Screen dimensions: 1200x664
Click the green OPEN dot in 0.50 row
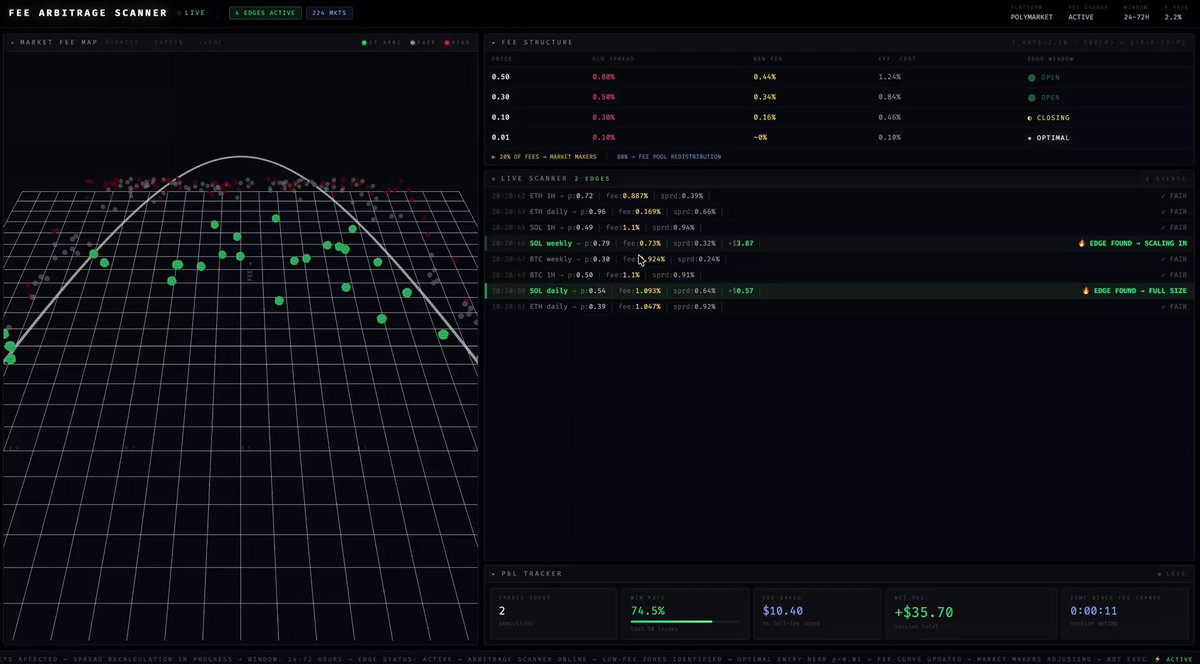tap(1032, 77)
